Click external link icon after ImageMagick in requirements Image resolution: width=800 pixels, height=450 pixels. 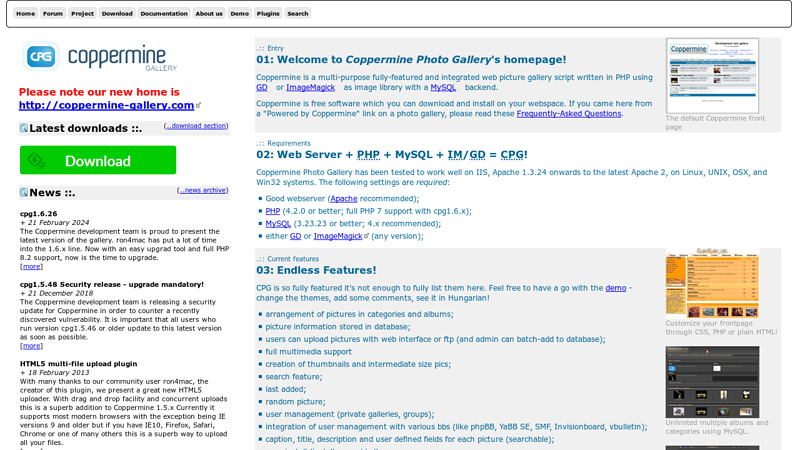point(366,236)
